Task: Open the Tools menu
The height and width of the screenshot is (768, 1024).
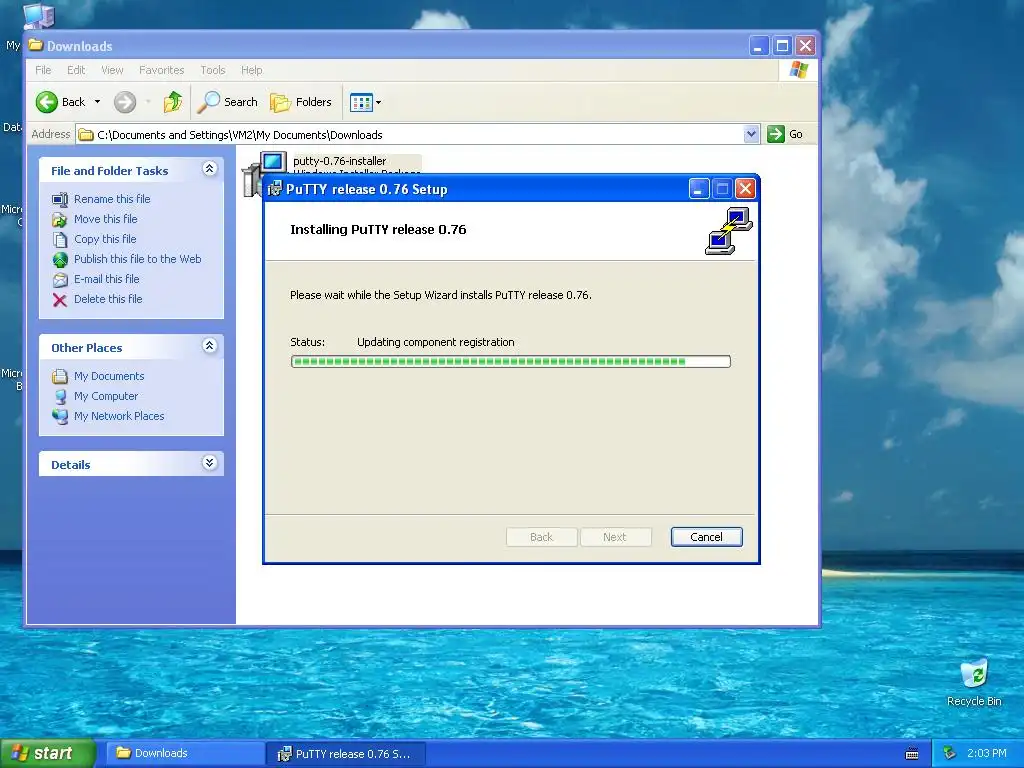Action: pos(213,70)
